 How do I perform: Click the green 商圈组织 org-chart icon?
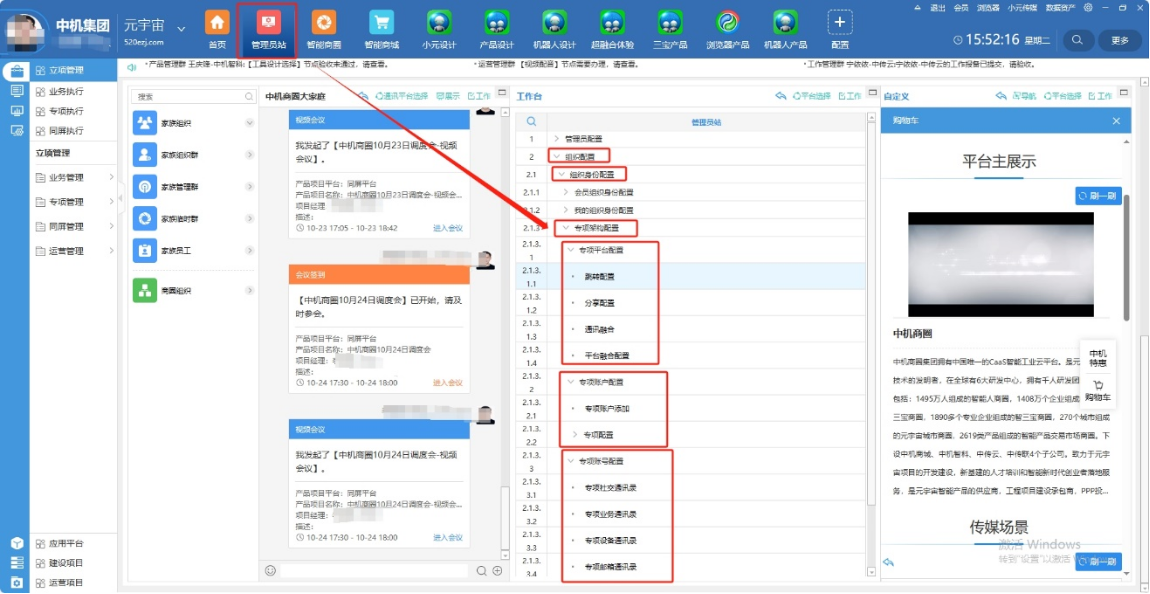coord(144,290)
